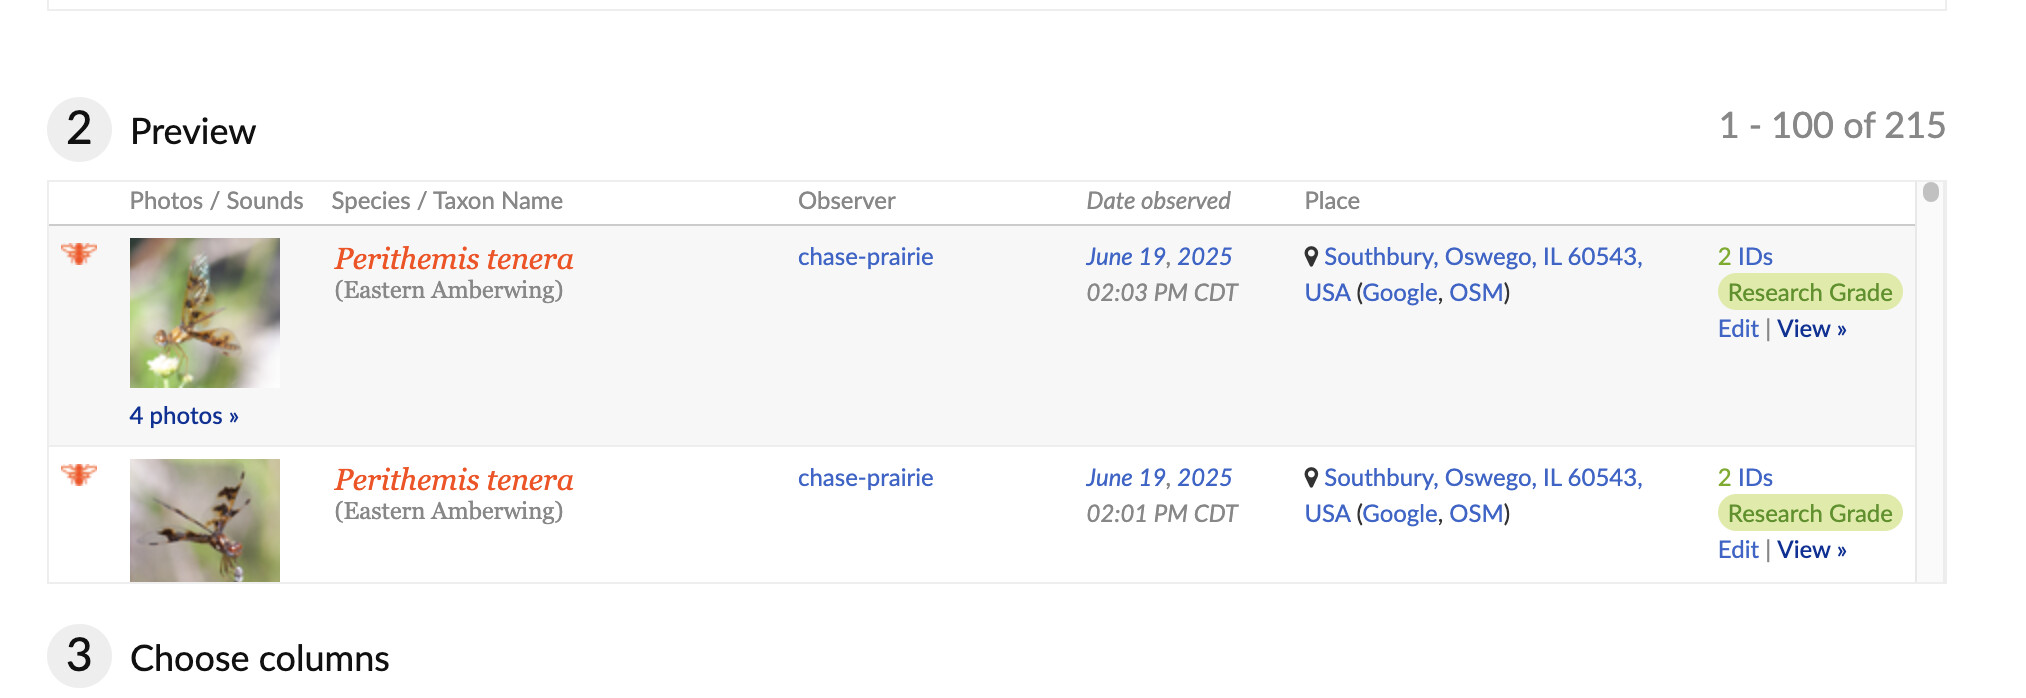Image resolution: width=2026 pixels, height=698 pixels.
Task: Click the preview table scrollbar handle
Action: pyautogui.click(x=1931, y=192)
